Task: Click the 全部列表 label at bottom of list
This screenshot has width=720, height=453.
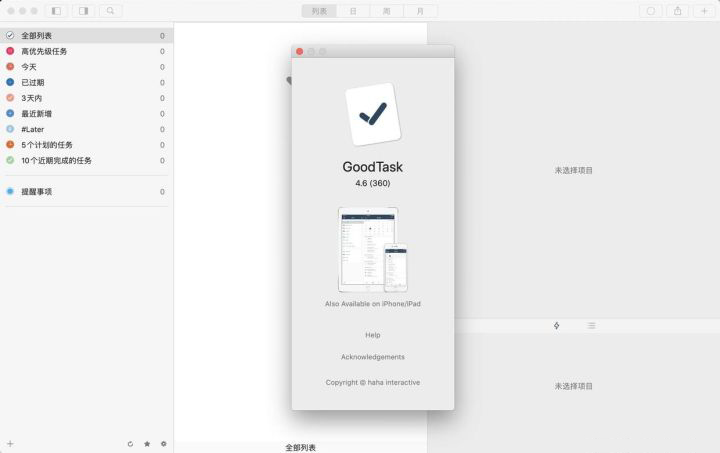Action: pos(301,447)
